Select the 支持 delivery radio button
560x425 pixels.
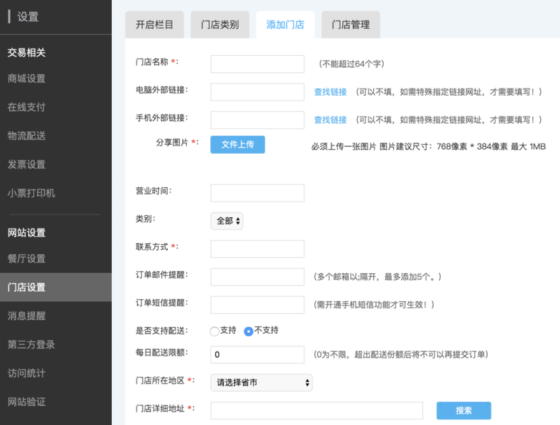pyautogui.click(x=214, y=331)
